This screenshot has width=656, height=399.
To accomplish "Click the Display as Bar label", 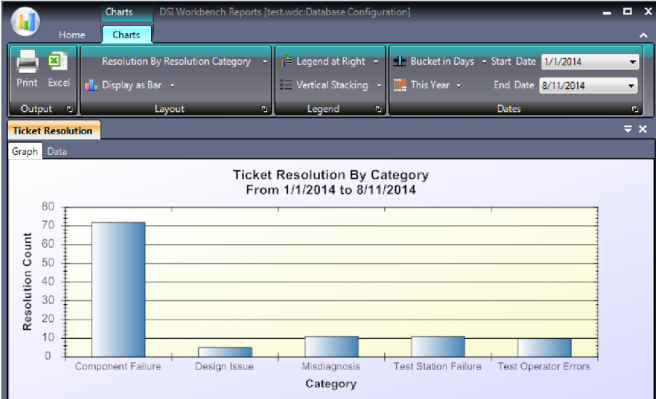I will pos(132,85).
